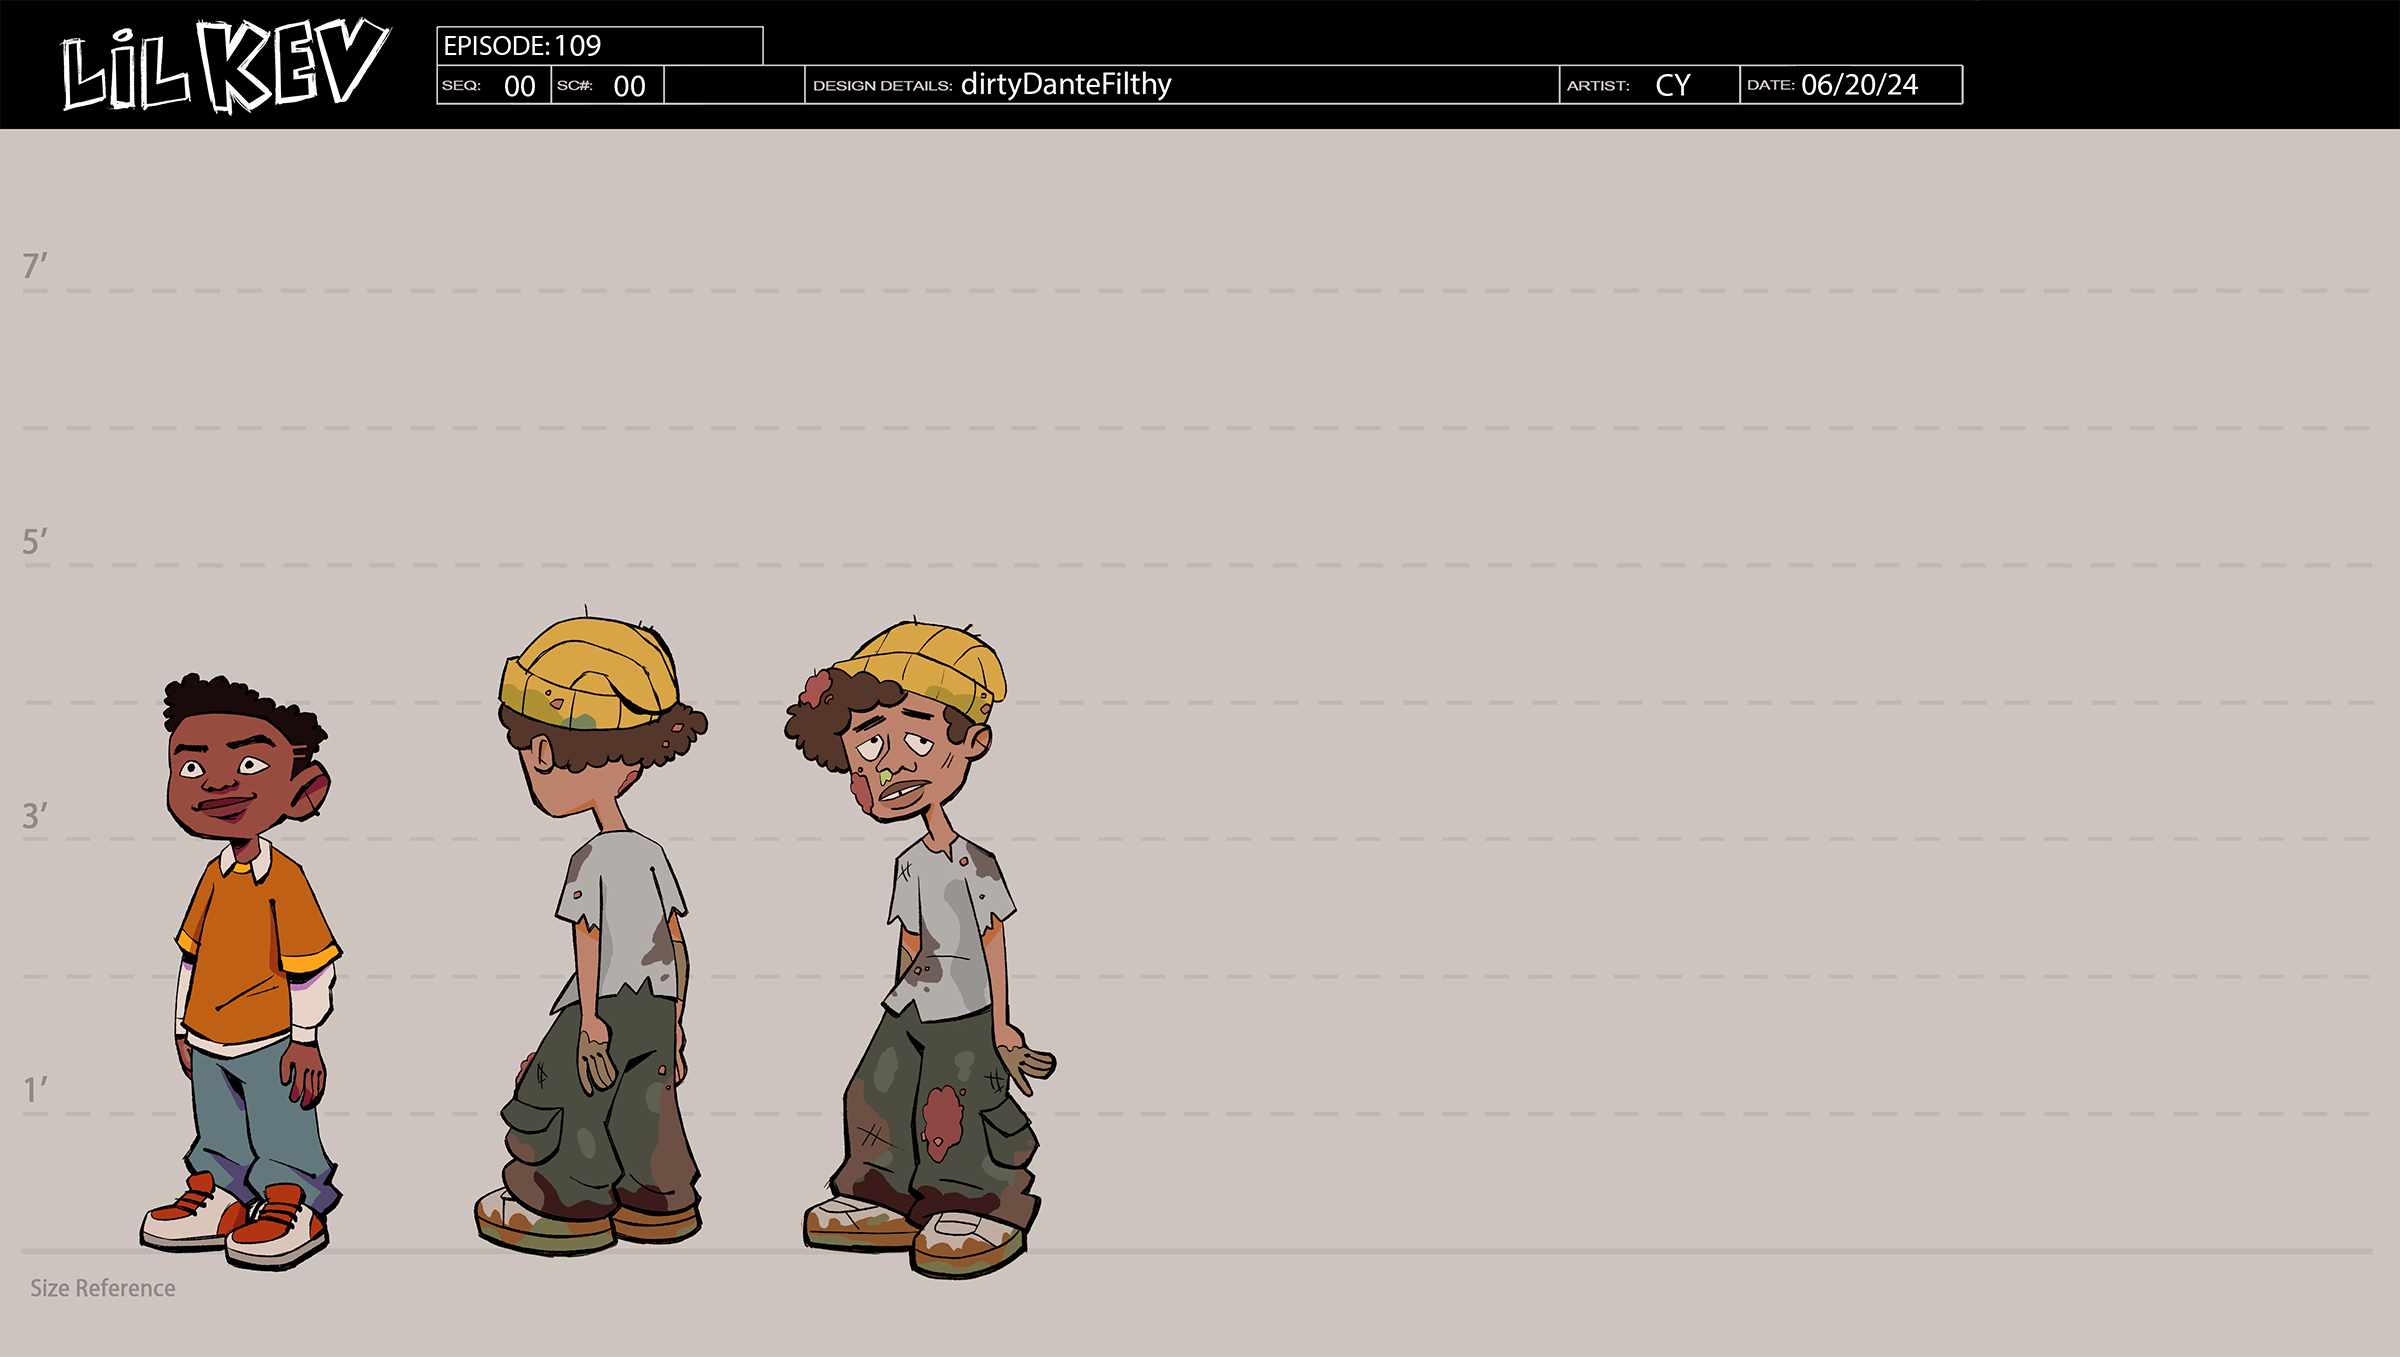Click the Size Reference label
This screenshot has width=2400, height=1357.
click(102, 1288)
